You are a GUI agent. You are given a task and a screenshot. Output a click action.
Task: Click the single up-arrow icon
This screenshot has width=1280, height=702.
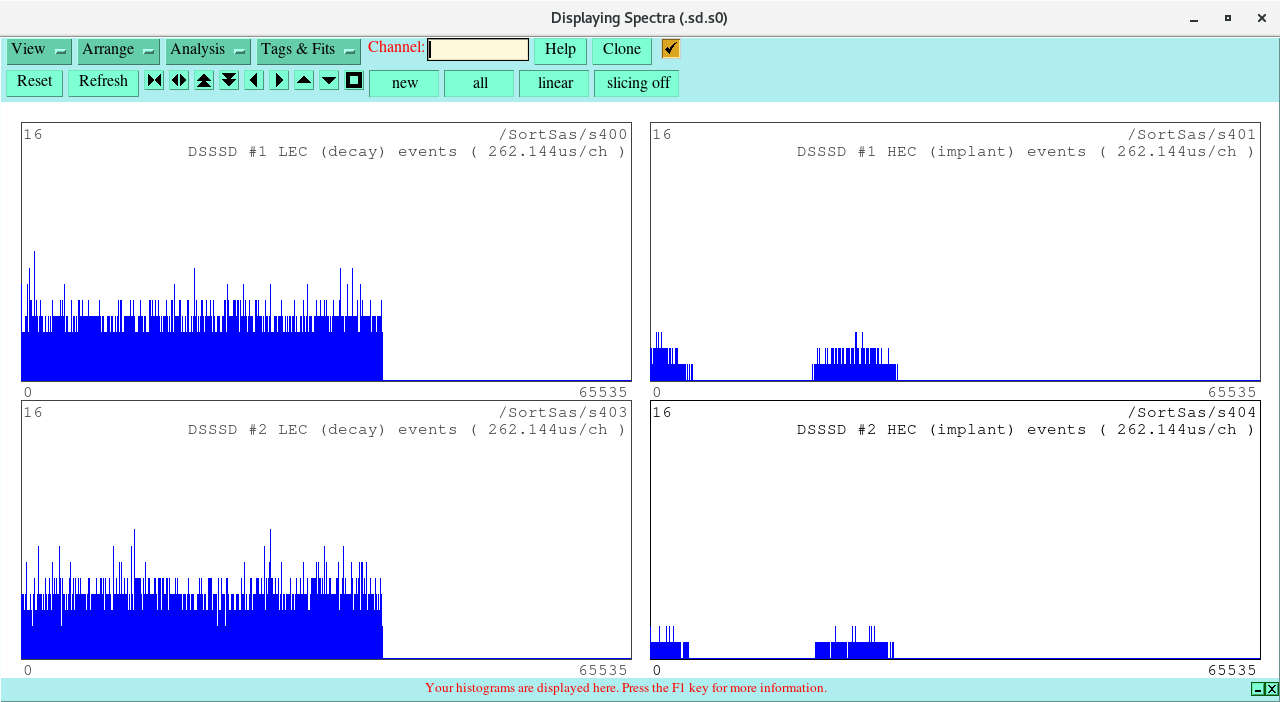304,81
